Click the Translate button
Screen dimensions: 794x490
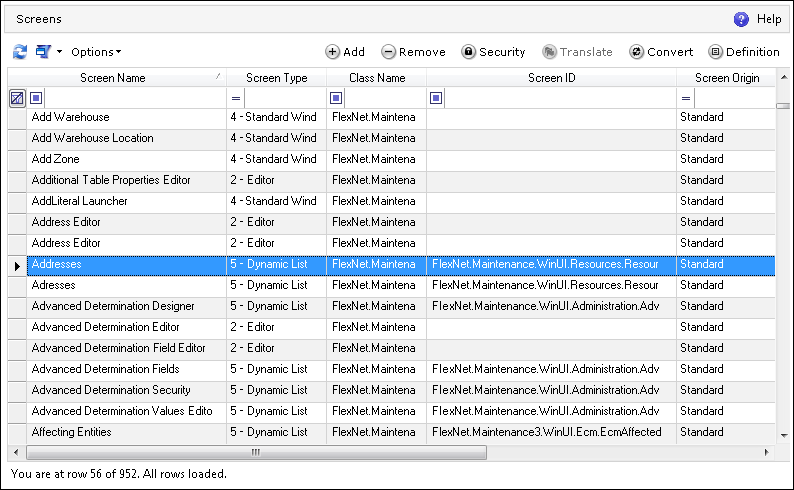(x=577, y=52)
